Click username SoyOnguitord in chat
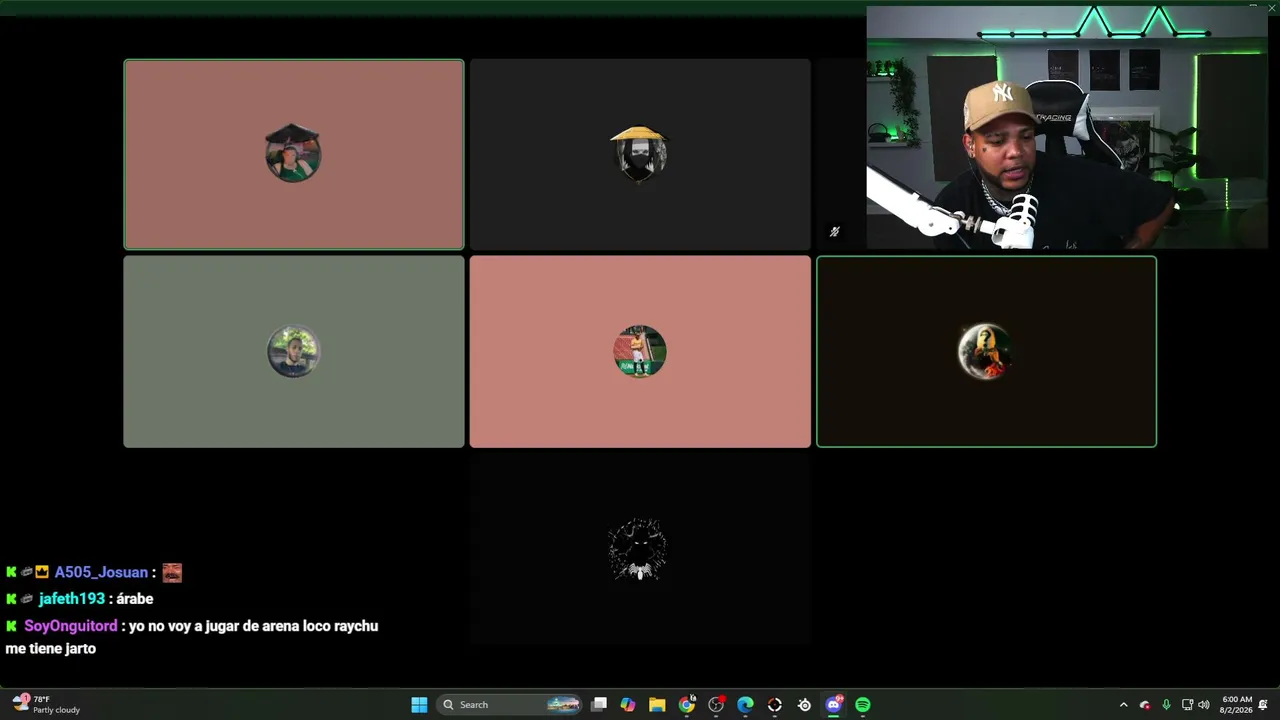Image resolution: width=1280 pixels, height=720 pixels. click(x=71, y=626)
